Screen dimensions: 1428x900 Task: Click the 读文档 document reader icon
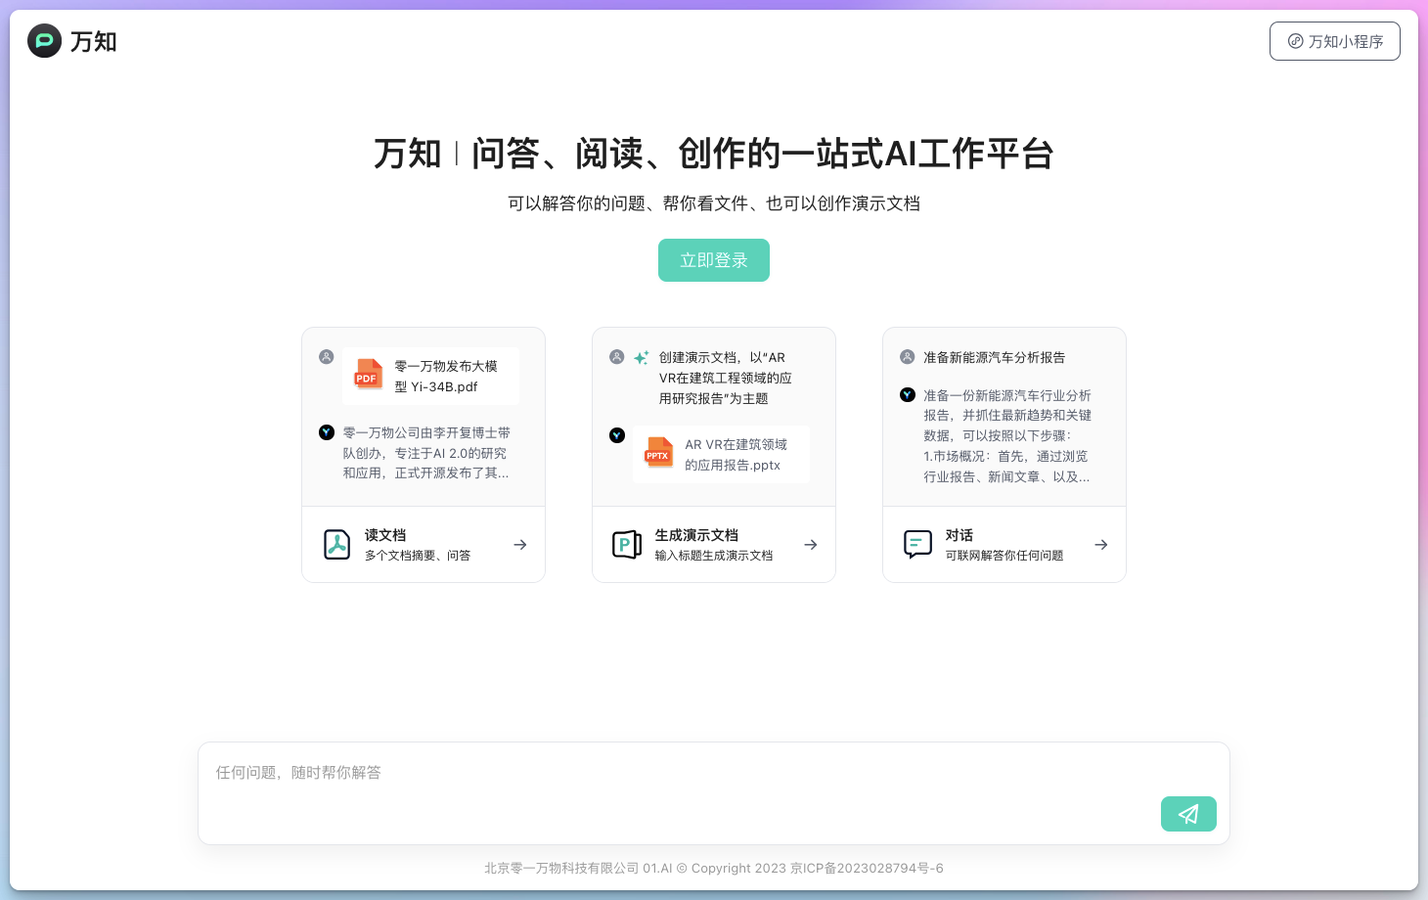point(337,545)
